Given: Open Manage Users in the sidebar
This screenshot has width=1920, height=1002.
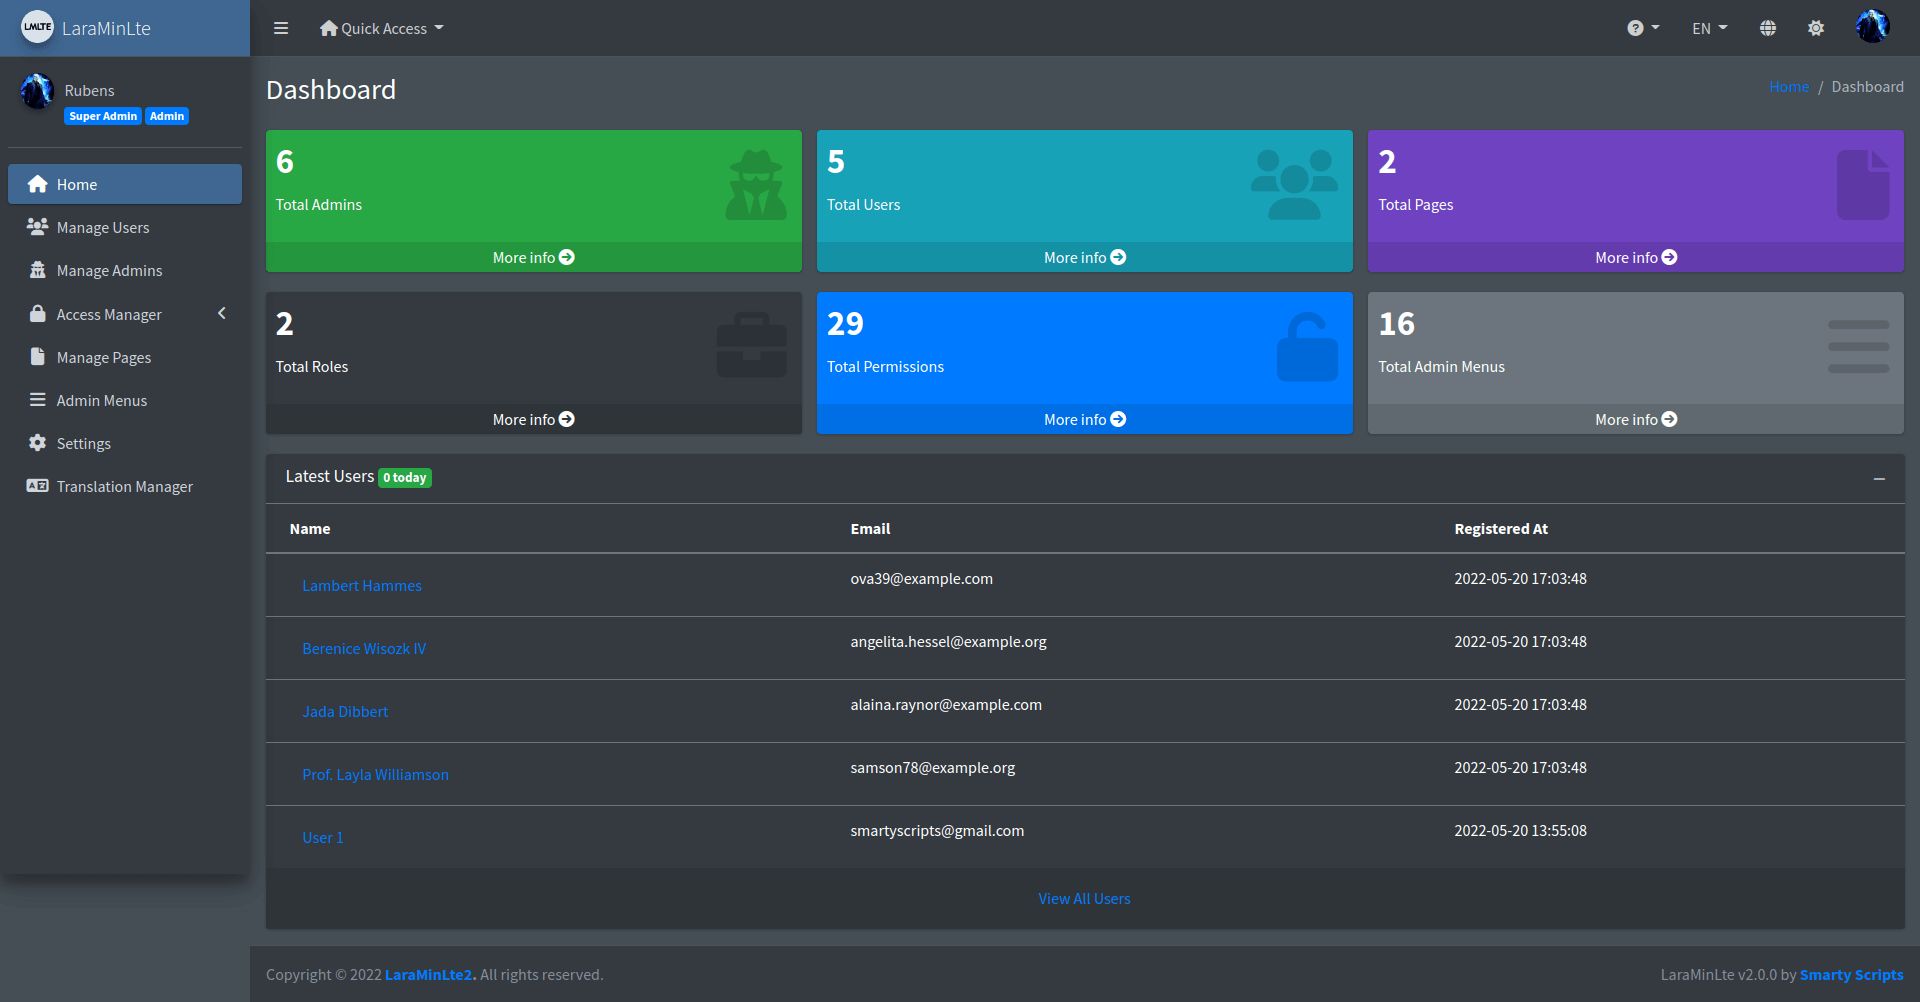Looking at the screenshot, I should [x=103, y=228].
